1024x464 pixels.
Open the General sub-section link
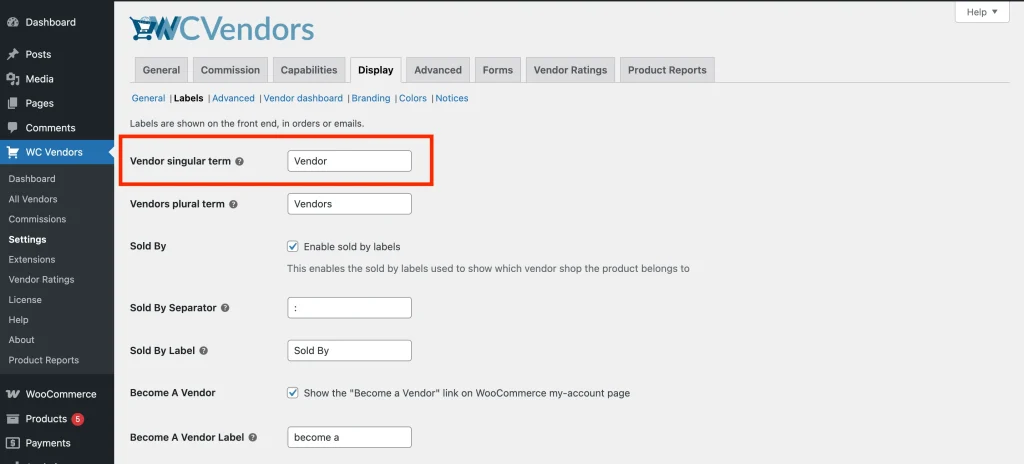pyautogui.click(x=148, y=98)
